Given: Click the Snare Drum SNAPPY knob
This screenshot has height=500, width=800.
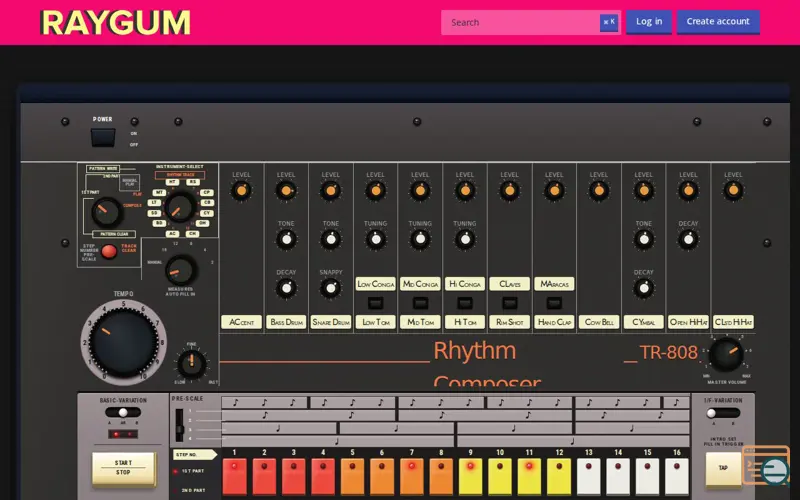Looking at the screenshot, I should 331,288.
